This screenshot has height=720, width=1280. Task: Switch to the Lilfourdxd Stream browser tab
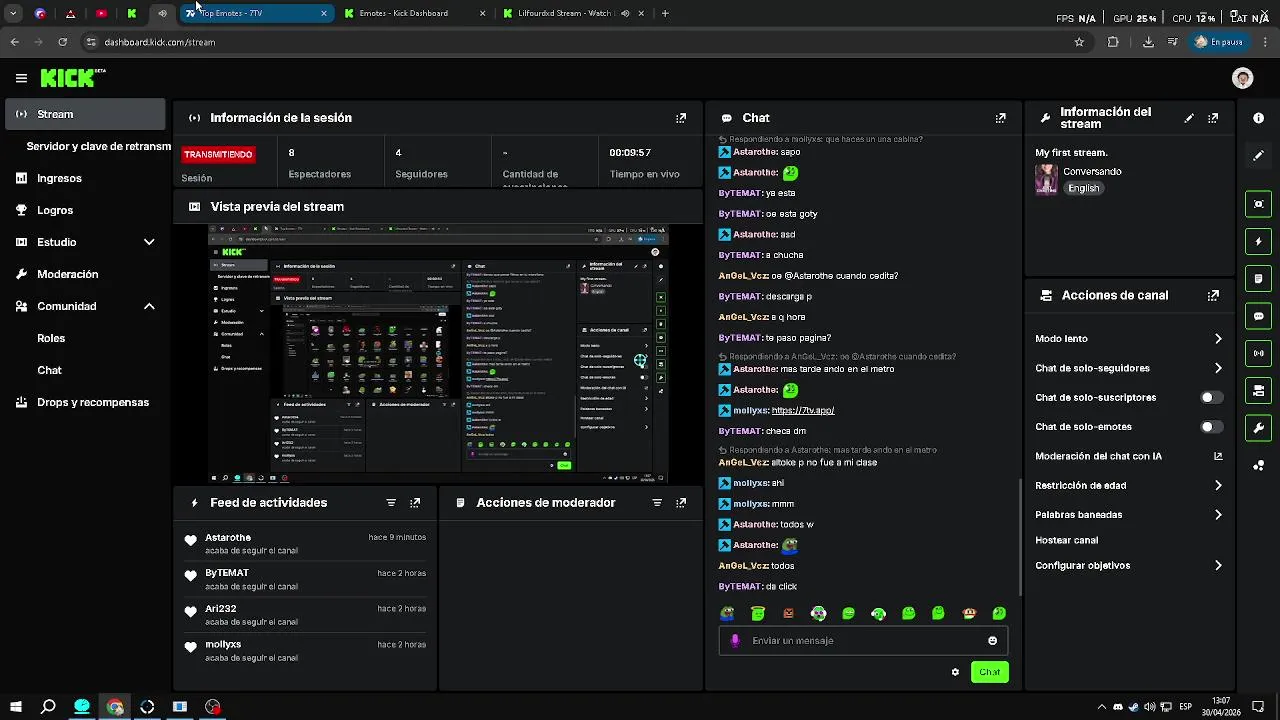574,13
